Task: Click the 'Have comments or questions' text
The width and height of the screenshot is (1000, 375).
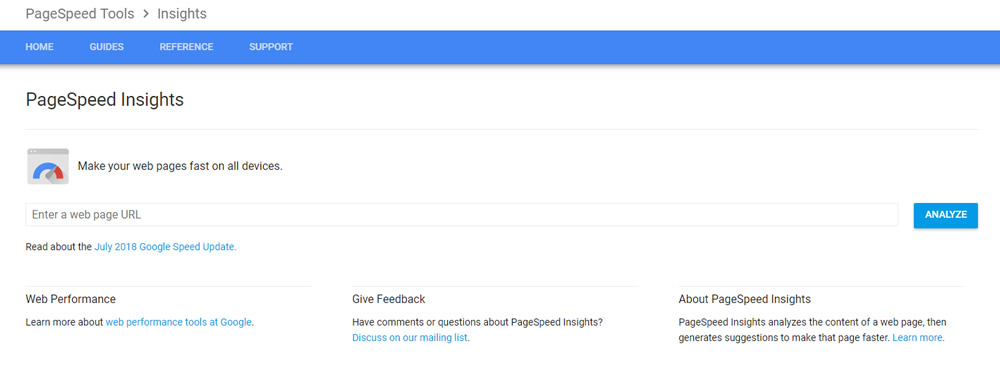Action: click(x=478, y=322)
